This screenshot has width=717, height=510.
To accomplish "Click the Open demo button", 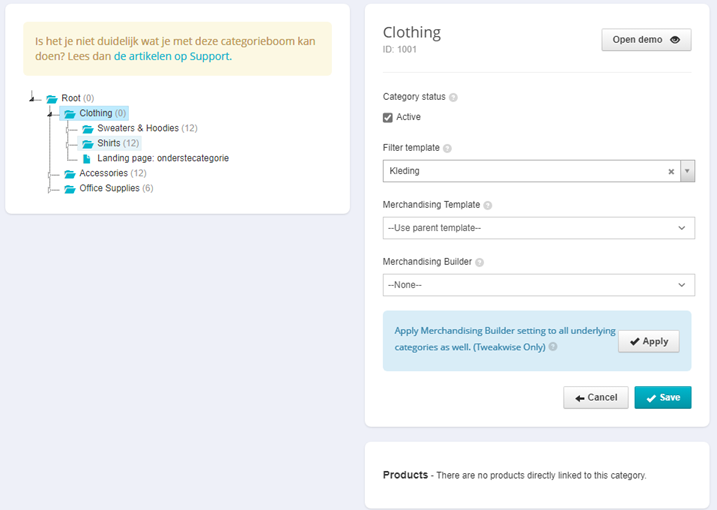I will pos(646,40).
